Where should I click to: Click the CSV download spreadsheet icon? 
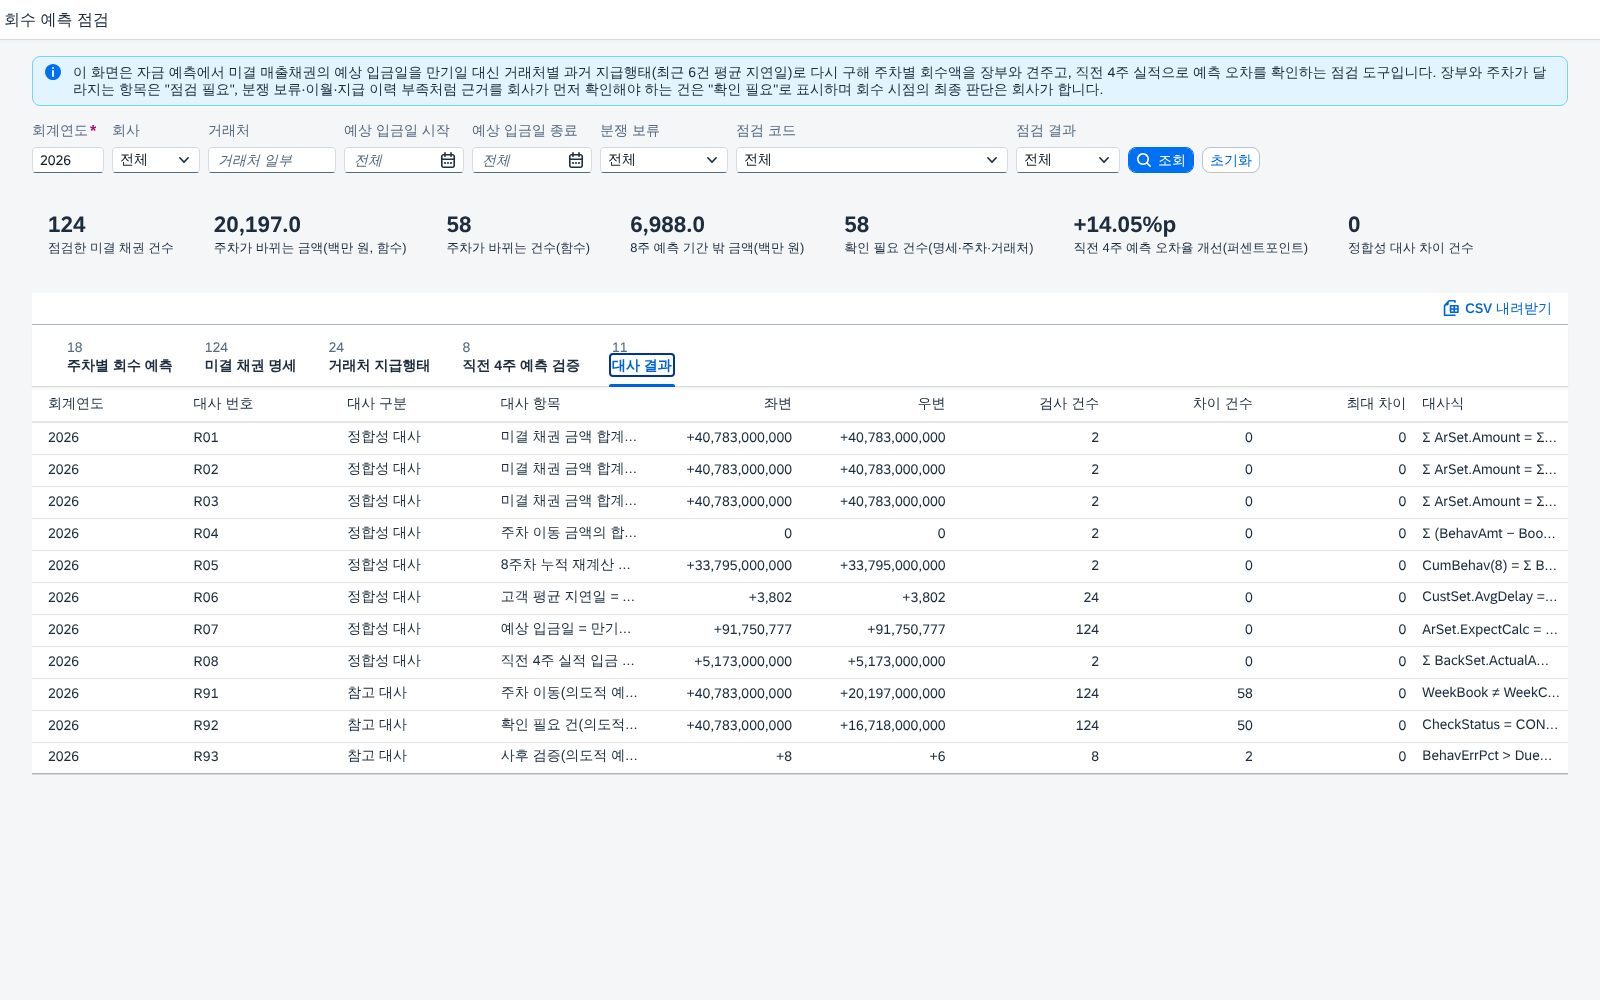[x=1451, y=308]
